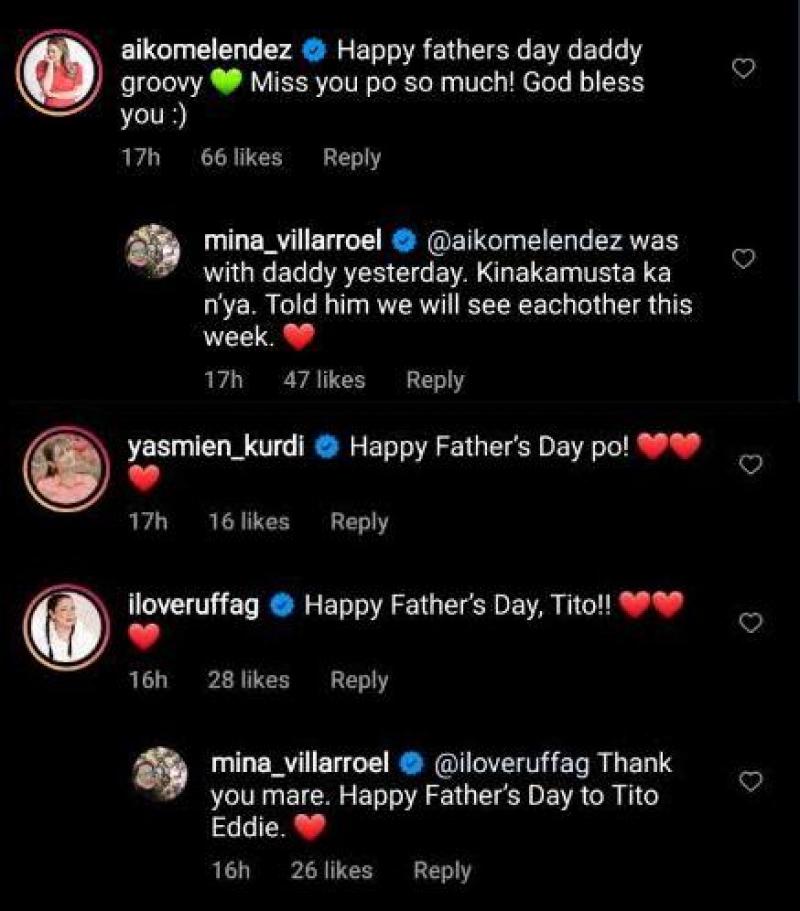Viewport: 800px width, 911px height.
Task: View the 28 likes on iloveruffag's comment
Action: (248, 680)
